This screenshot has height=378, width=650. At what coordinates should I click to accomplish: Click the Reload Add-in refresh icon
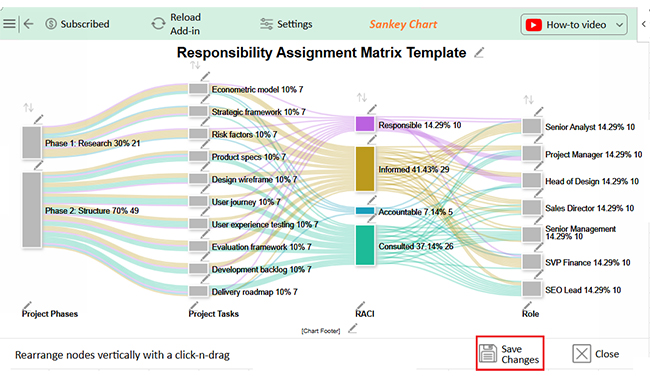(x=158, y=24)
